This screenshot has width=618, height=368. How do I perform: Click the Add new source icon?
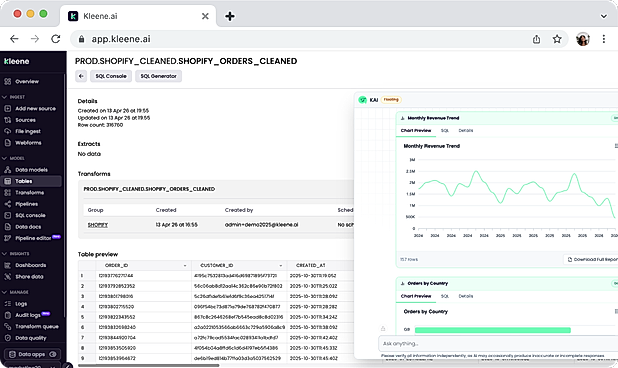click(7, 108)
